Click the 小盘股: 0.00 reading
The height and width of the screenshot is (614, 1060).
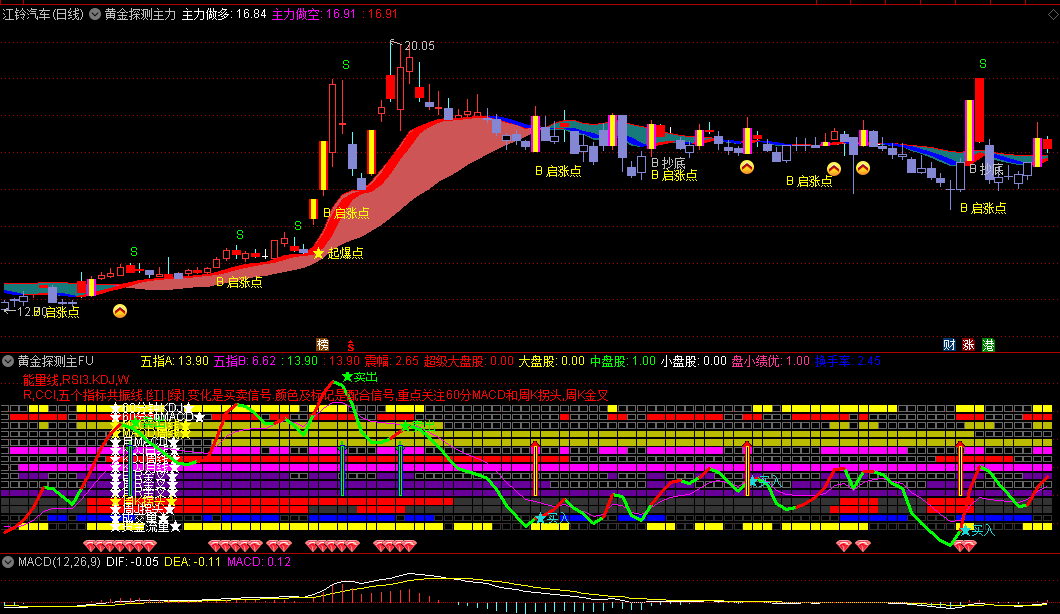point(694,361)
